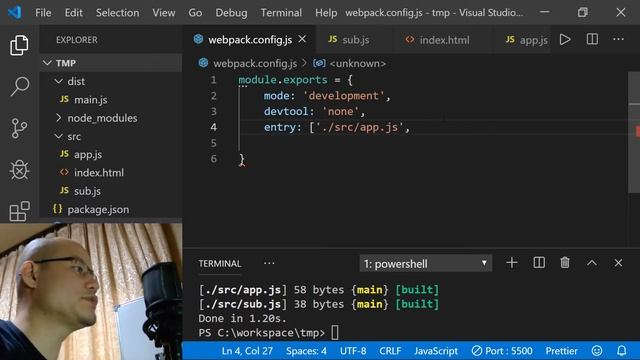Select the webpack.config.js editor tab
The width and height of the screenshot is (640, 360).
click(x=250, y=40)
